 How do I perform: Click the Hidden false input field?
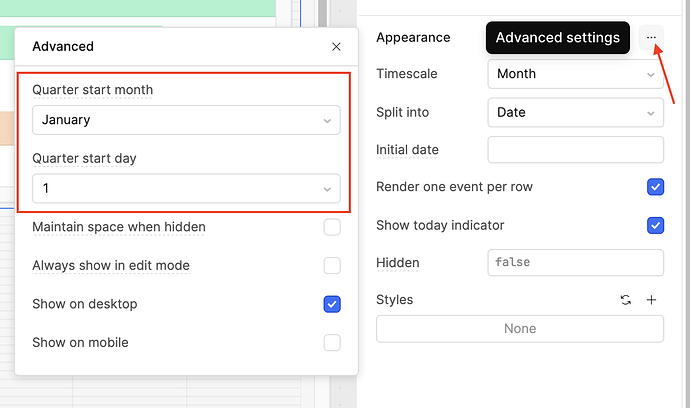(x=575, y=263)
